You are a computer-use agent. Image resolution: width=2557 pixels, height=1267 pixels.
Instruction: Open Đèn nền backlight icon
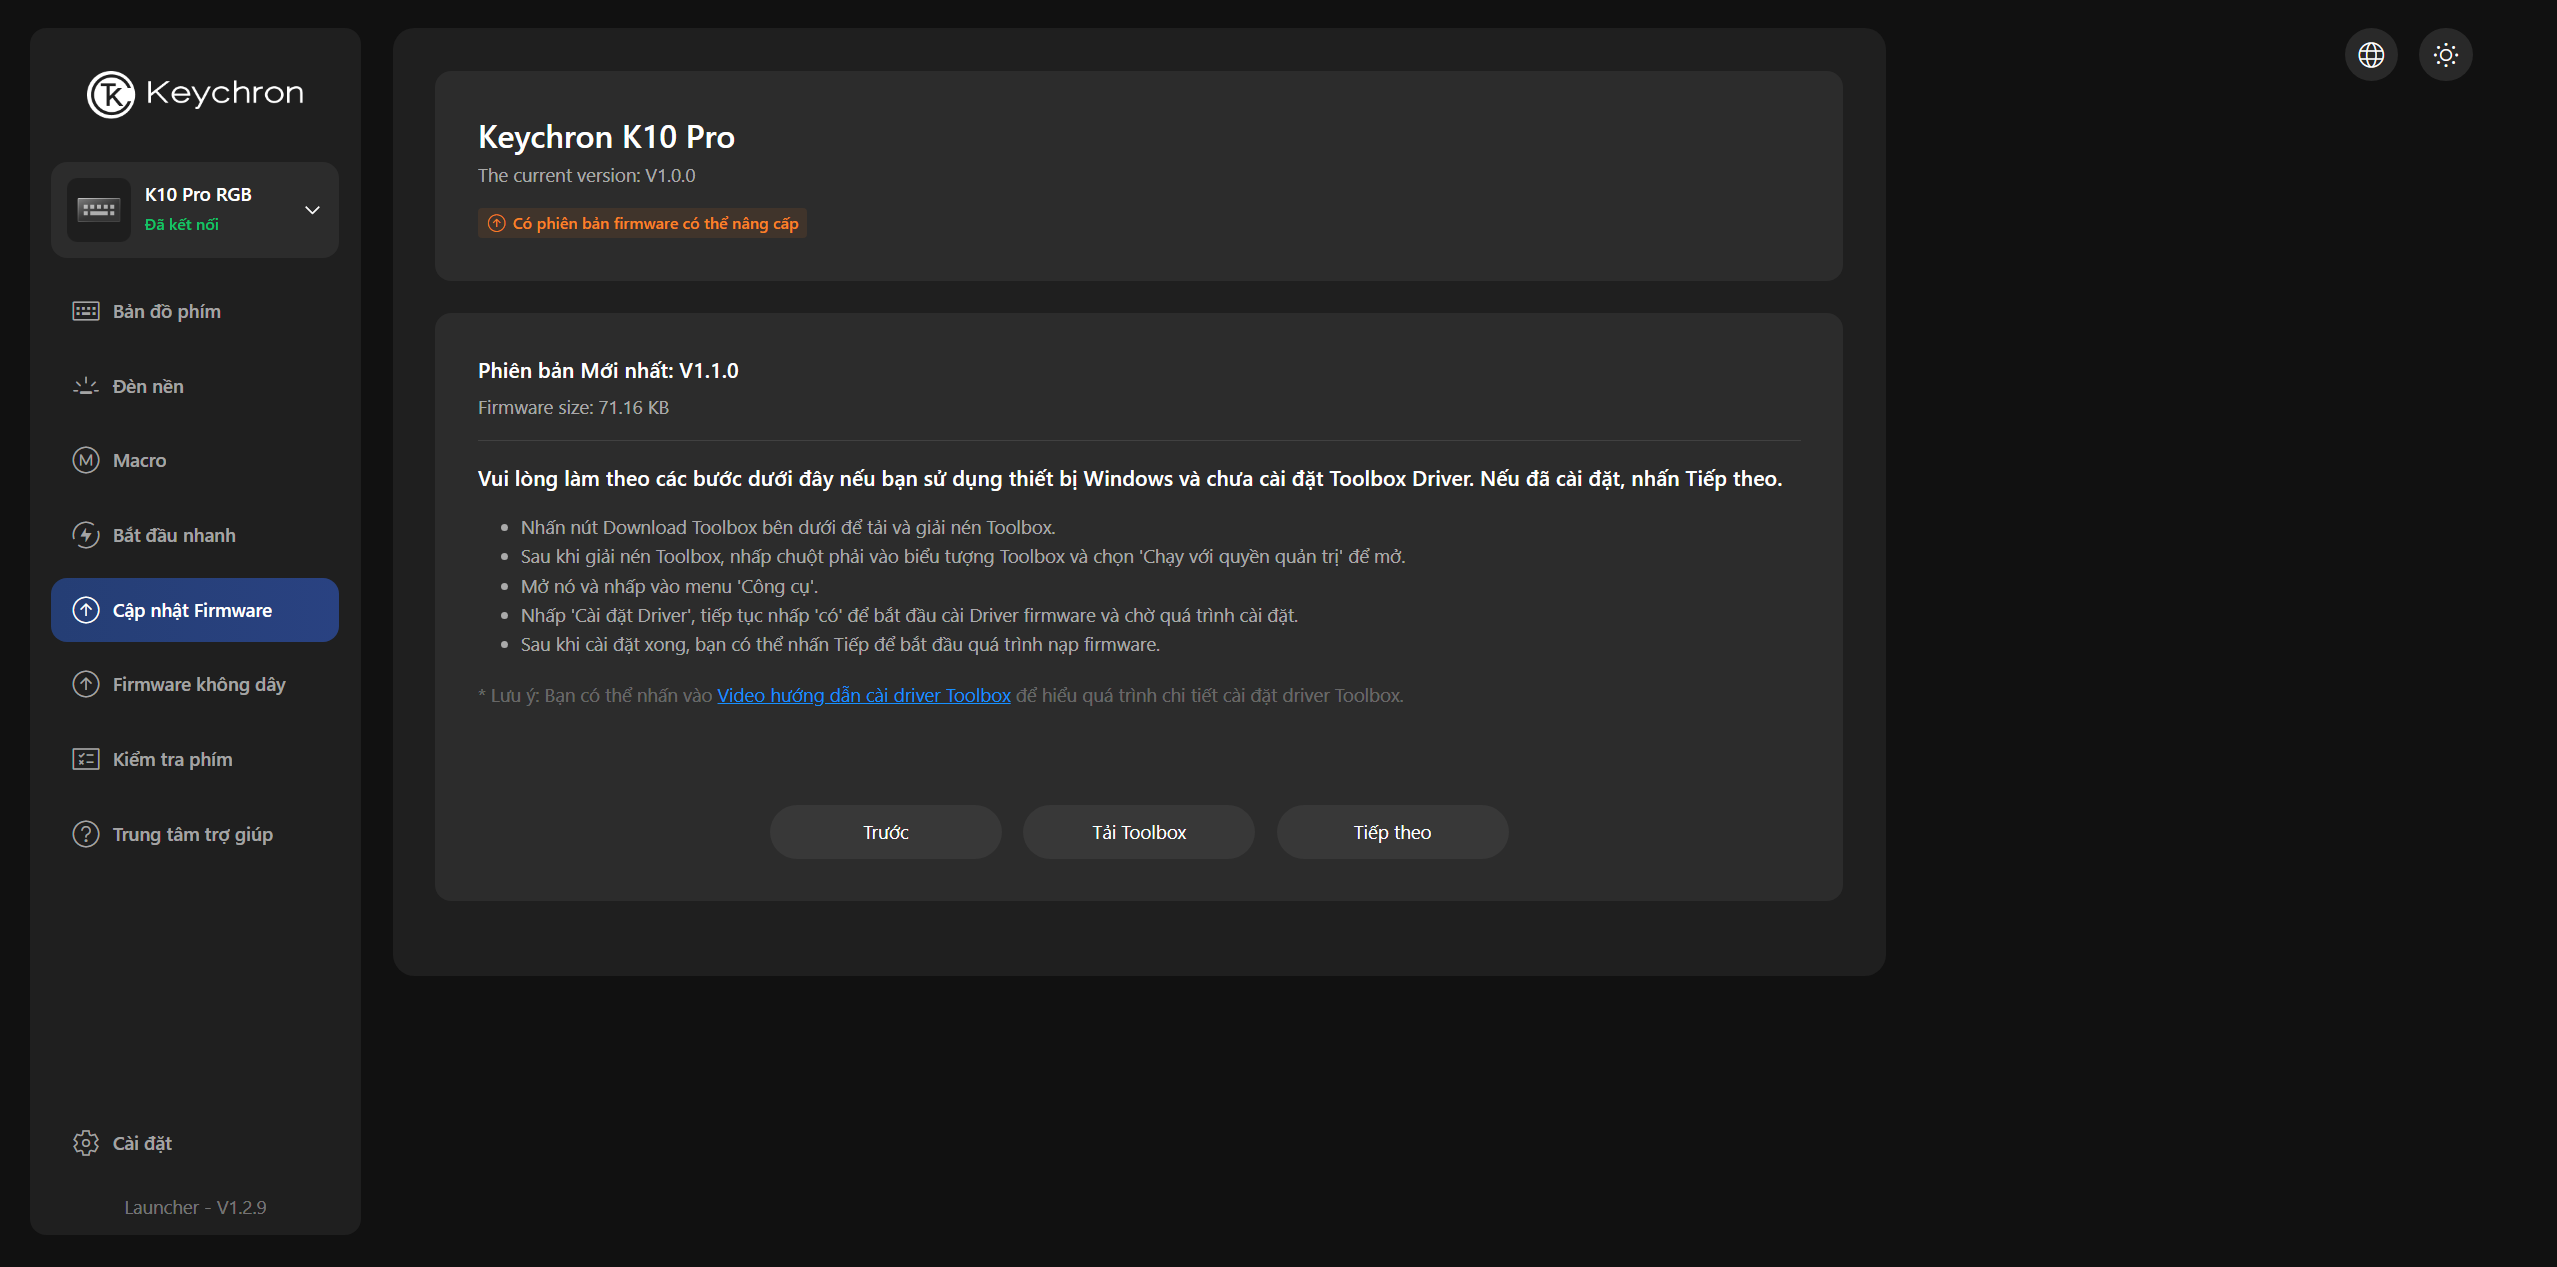(x=86, y=386)
